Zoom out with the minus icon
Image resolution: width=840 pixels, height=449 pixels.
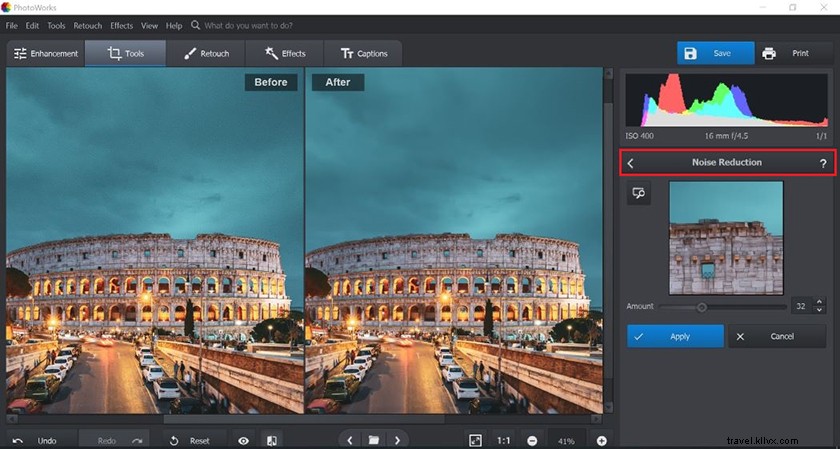point(532,441)
